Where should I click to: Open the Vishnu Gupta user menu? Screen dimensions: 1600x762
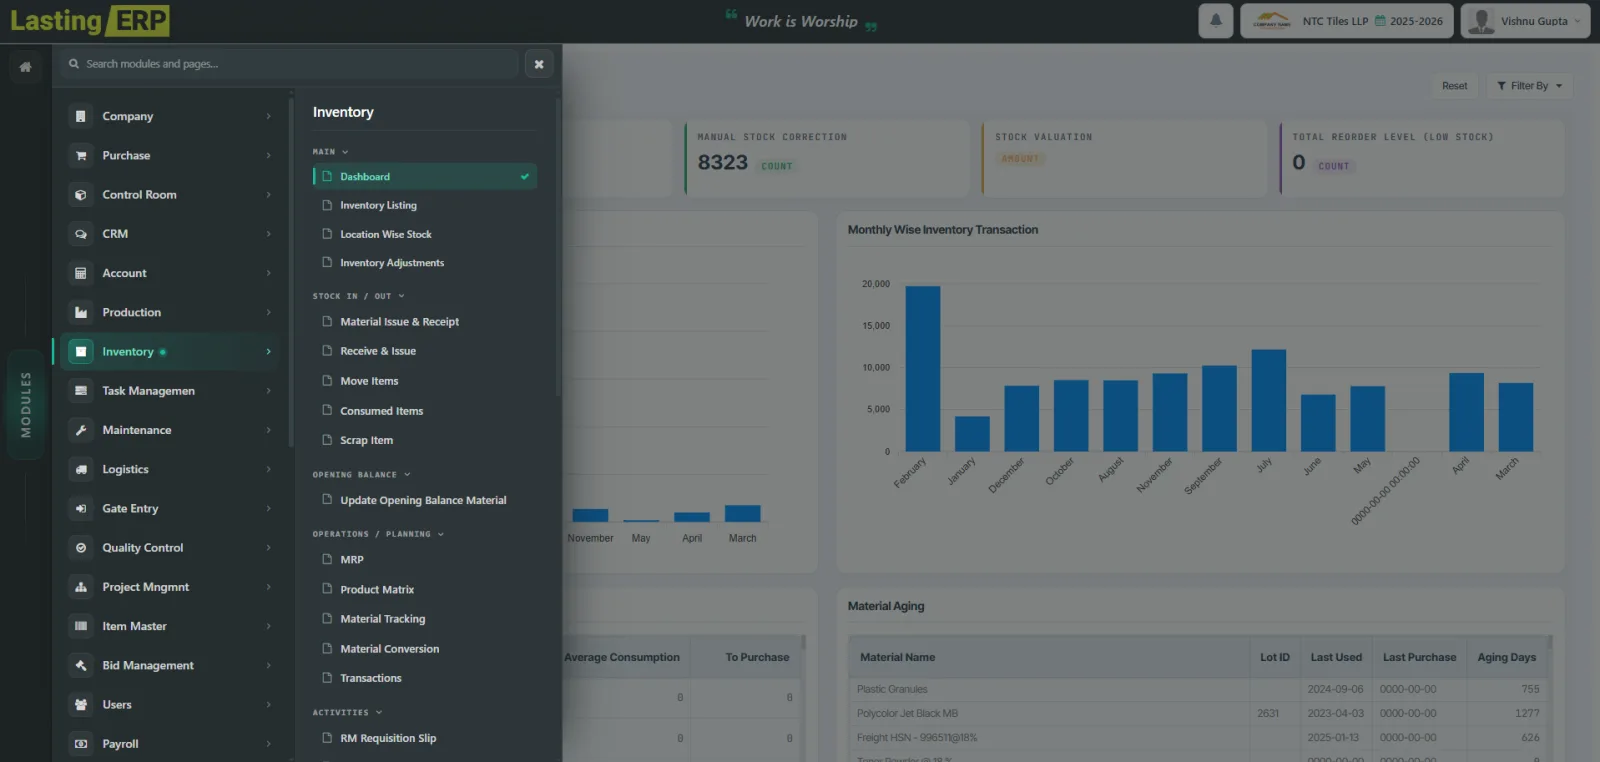(1525, 20)
